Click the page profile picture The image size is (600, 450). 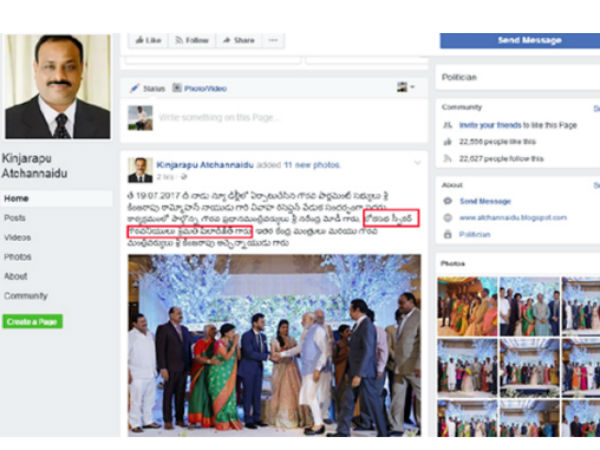click(57, 88)
